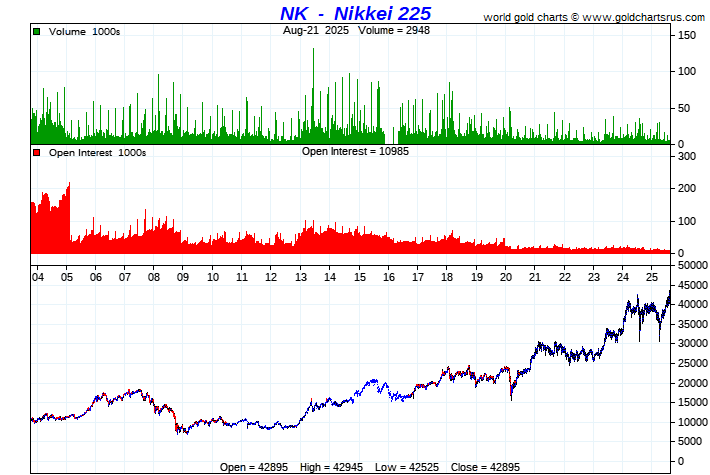Click the 'Open Interest 1000s' legend label

click(97, 153)
